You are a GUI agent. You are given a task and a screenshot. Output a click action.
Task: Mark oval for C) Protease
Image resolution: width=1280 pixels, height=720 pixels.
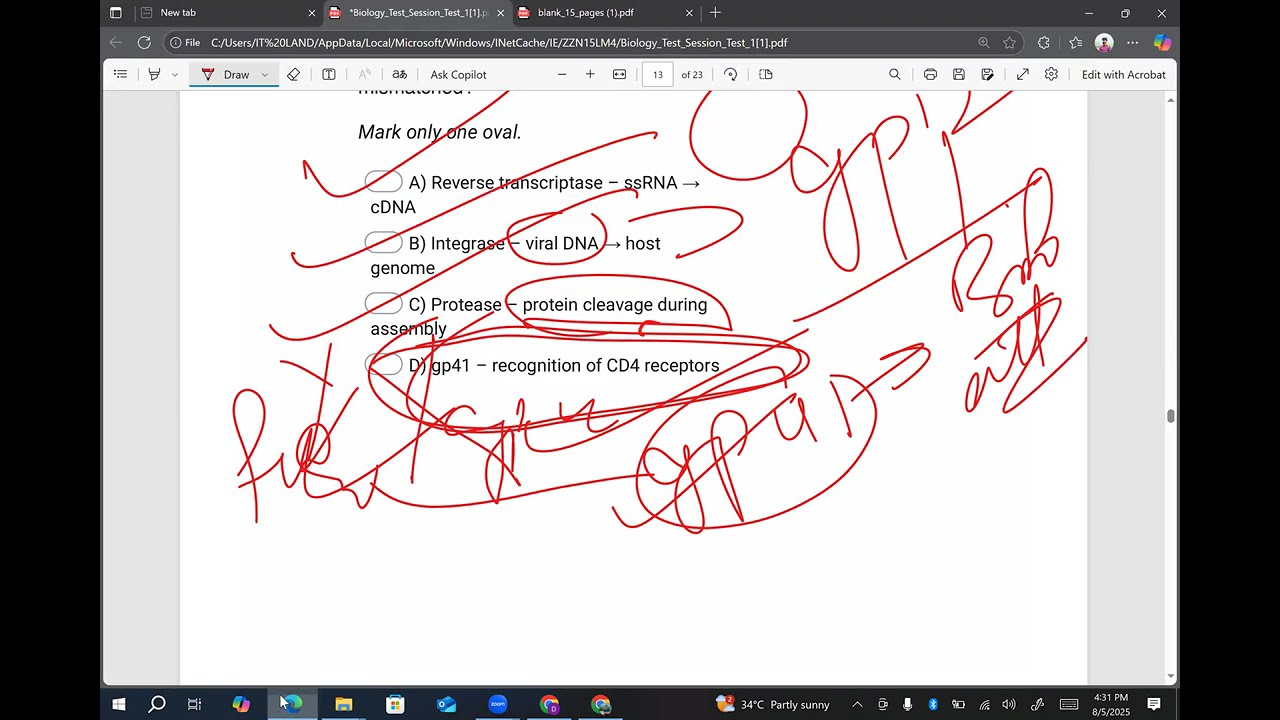coord(384,304)
